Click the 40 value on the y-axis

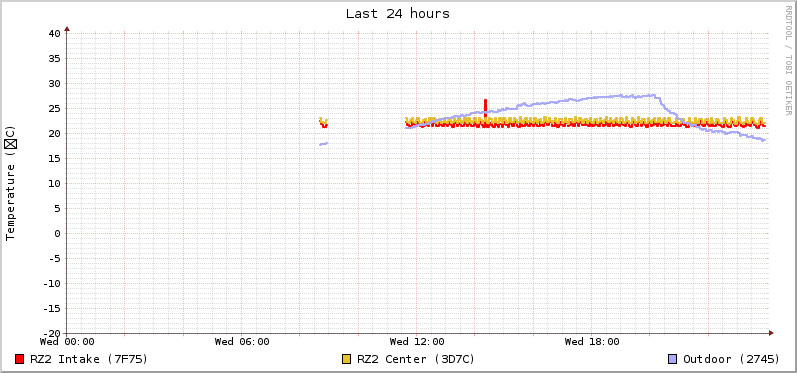coord(55,34)
